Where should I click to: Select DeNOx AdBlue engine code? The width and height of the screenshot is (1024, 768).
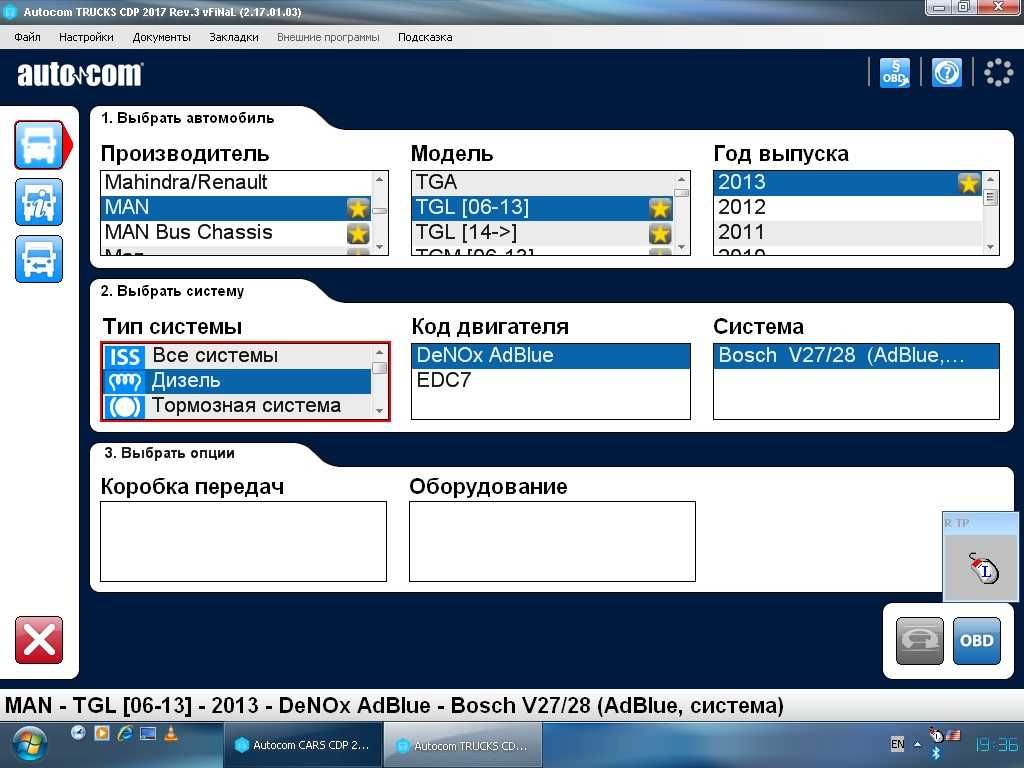point(551,356)
